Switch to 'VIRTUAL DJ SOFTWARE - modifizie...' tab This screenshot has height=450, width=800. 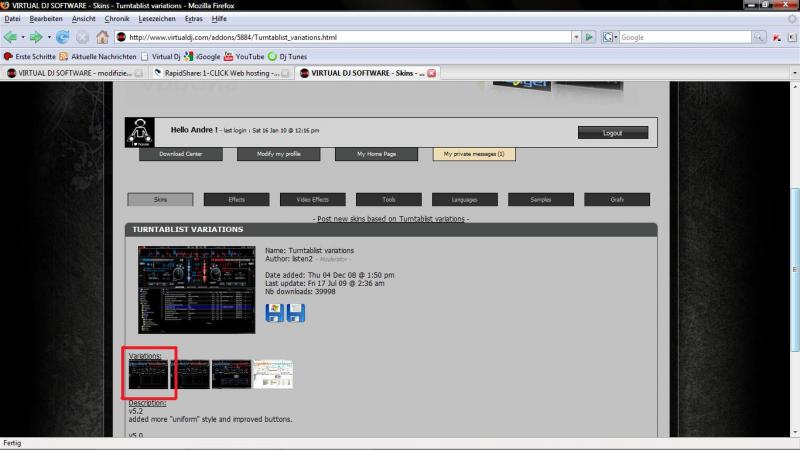tap(74, 73)
